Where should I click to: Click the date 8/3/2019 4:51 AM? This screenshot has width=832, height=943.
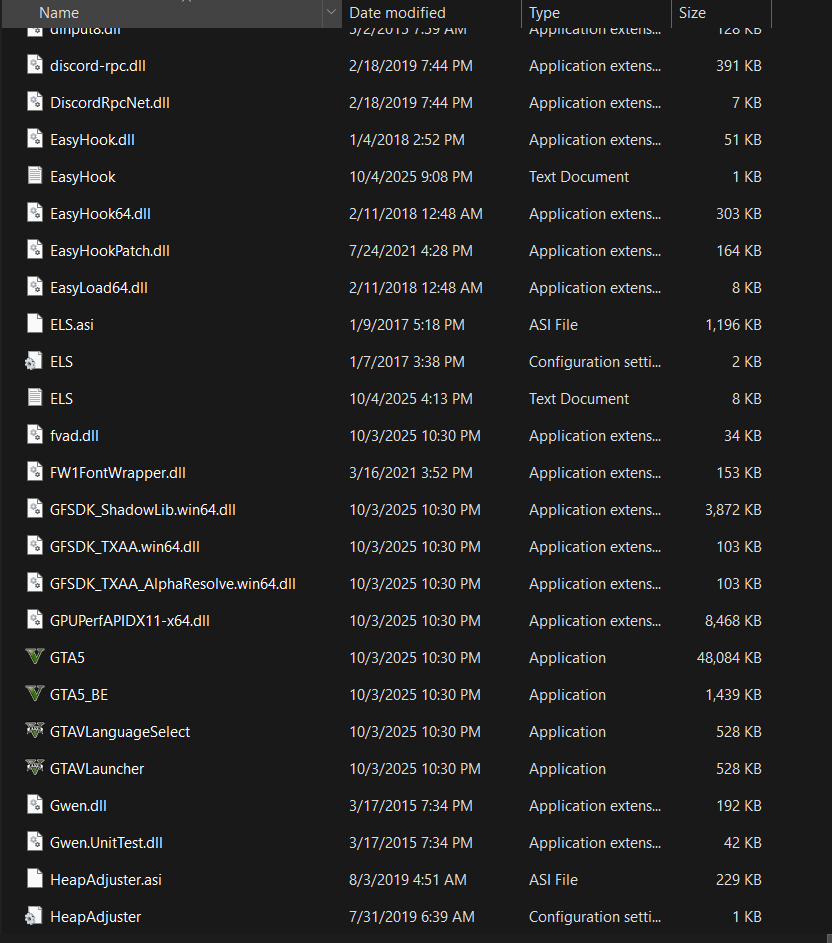pos(408,880)
